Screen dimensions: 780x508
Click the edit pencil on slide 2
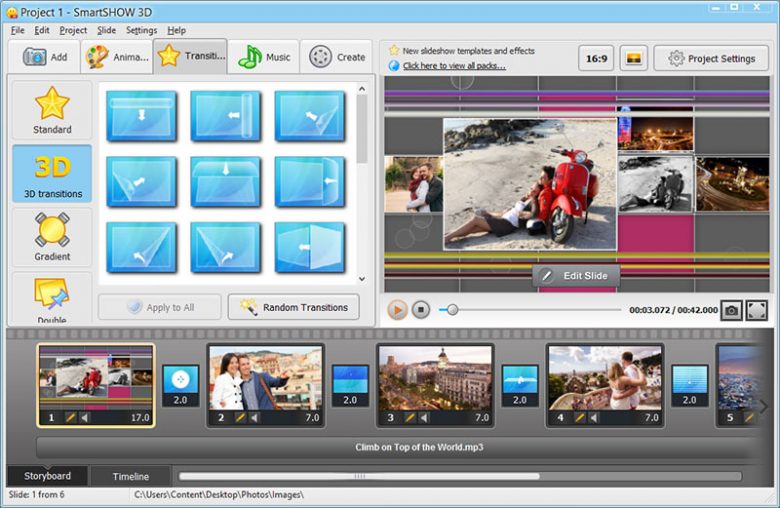(240, 417)
